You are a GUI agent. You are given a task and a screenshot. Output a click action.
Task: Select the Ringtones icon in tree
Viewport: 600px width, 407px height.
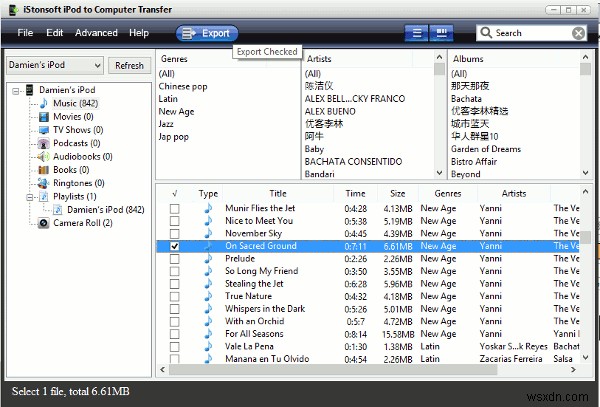pos(43,183)
